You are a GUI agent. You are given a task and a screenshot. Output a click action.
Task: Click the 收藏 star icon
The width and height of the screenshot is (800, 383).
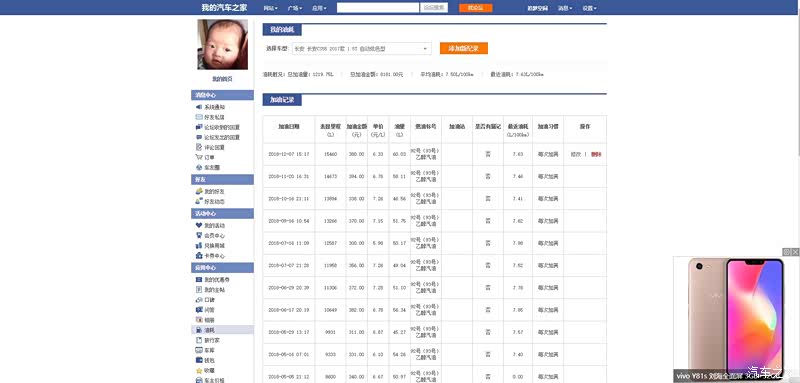coord(199,370)
